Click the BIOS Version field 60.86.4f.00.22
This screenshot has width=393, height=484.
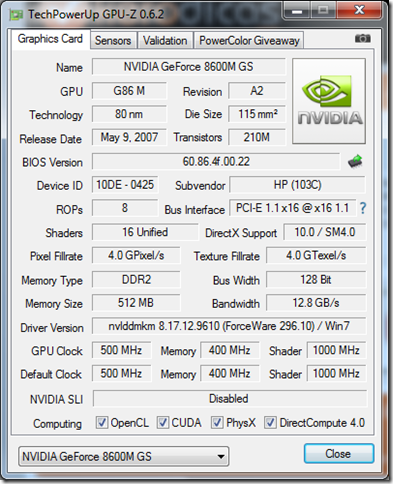(x=216, y=161)
